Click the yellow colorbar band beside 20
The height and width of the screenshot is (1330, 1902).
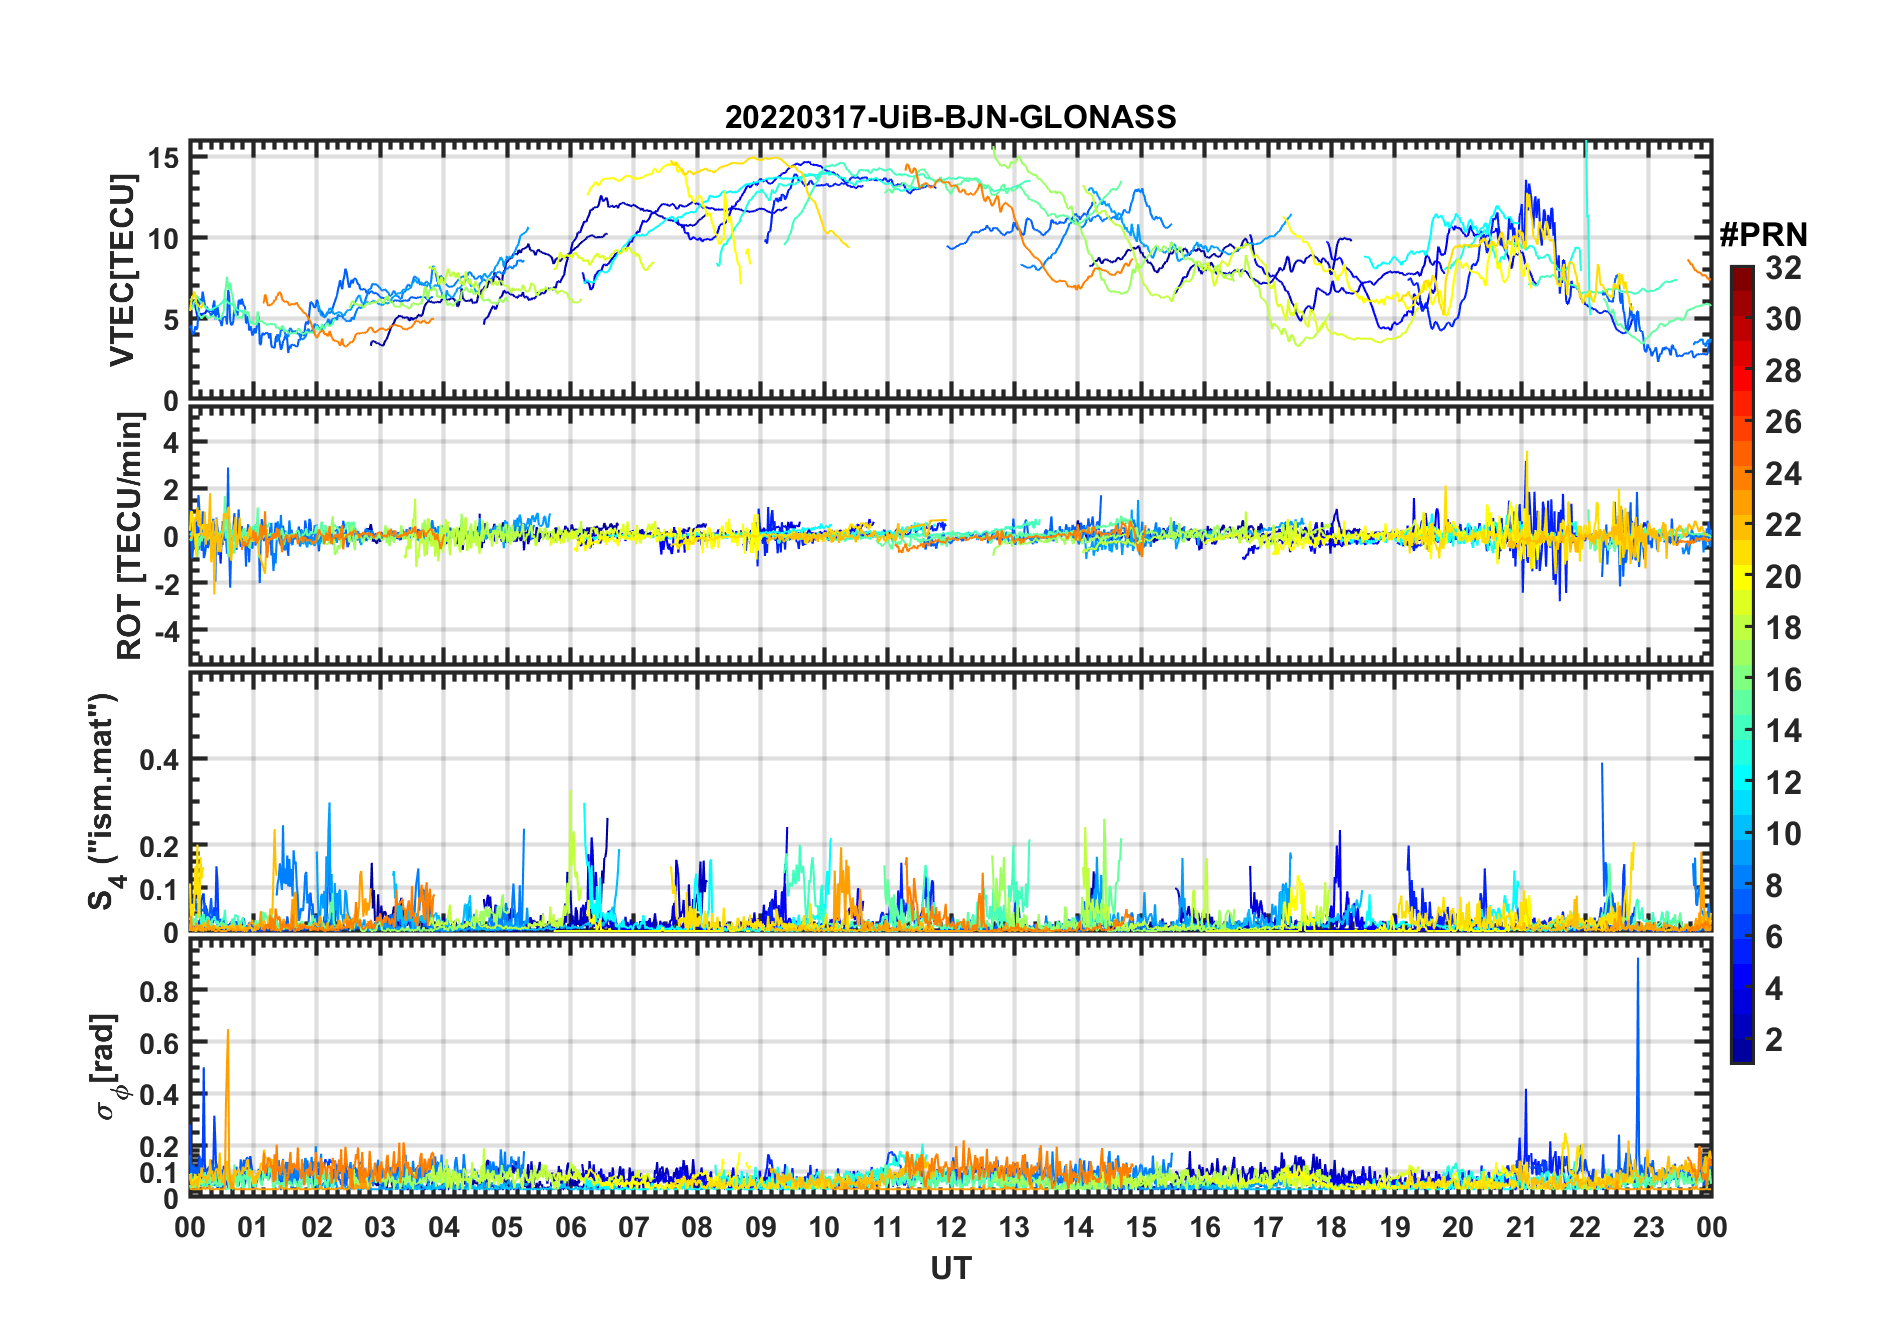1741,576
